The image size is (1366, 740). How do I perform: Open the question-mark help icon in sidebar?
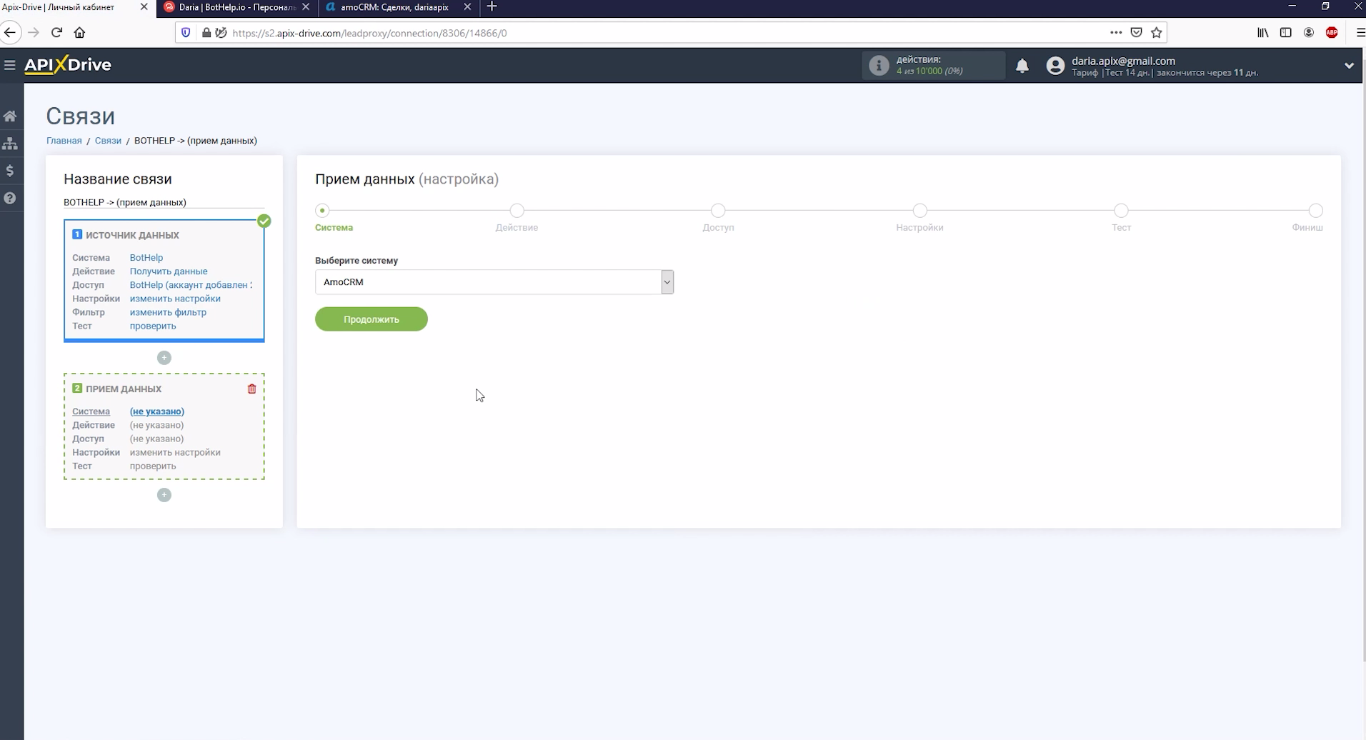(x=10, y=198)
